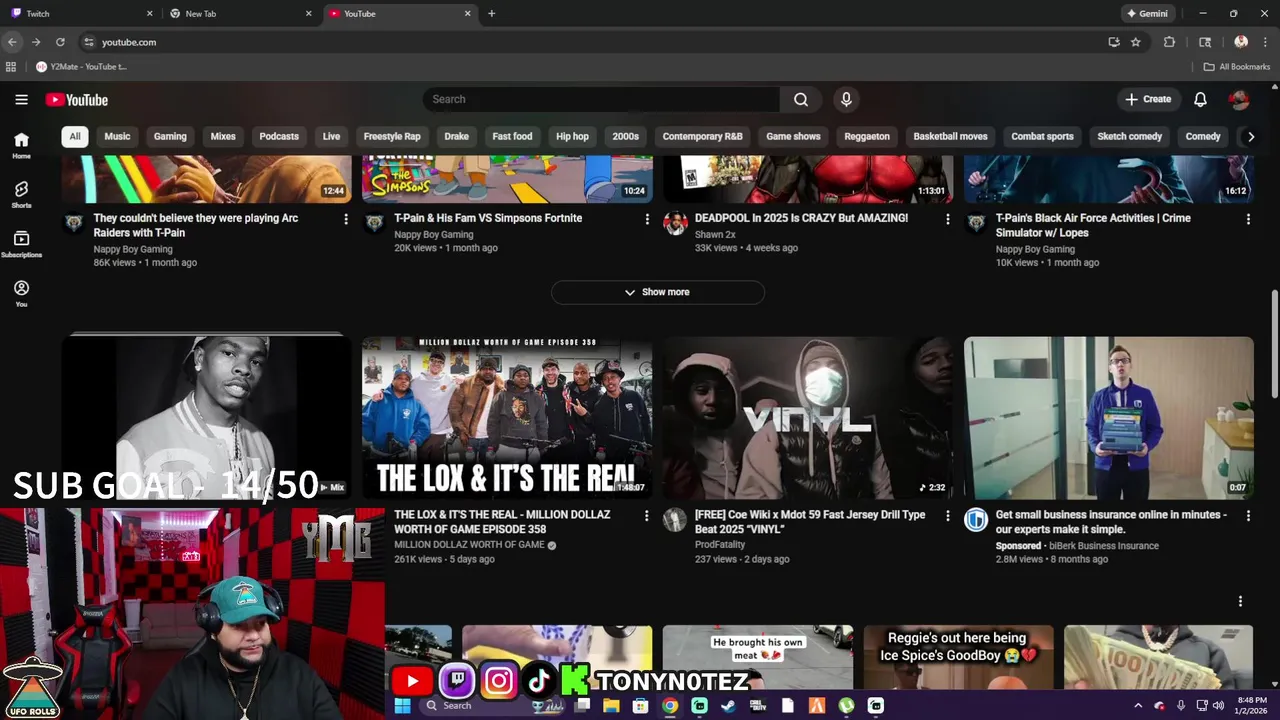This screenshot has width=1280, height=720.
Task: Click into the YouTube search field
Action: [x=602, y=99]
